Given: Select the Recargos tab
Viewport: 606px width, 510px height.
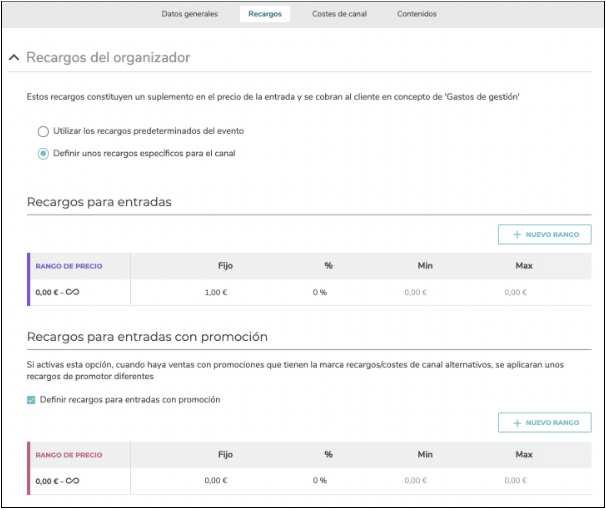Looking at the screenshot, I should (265, 14).
